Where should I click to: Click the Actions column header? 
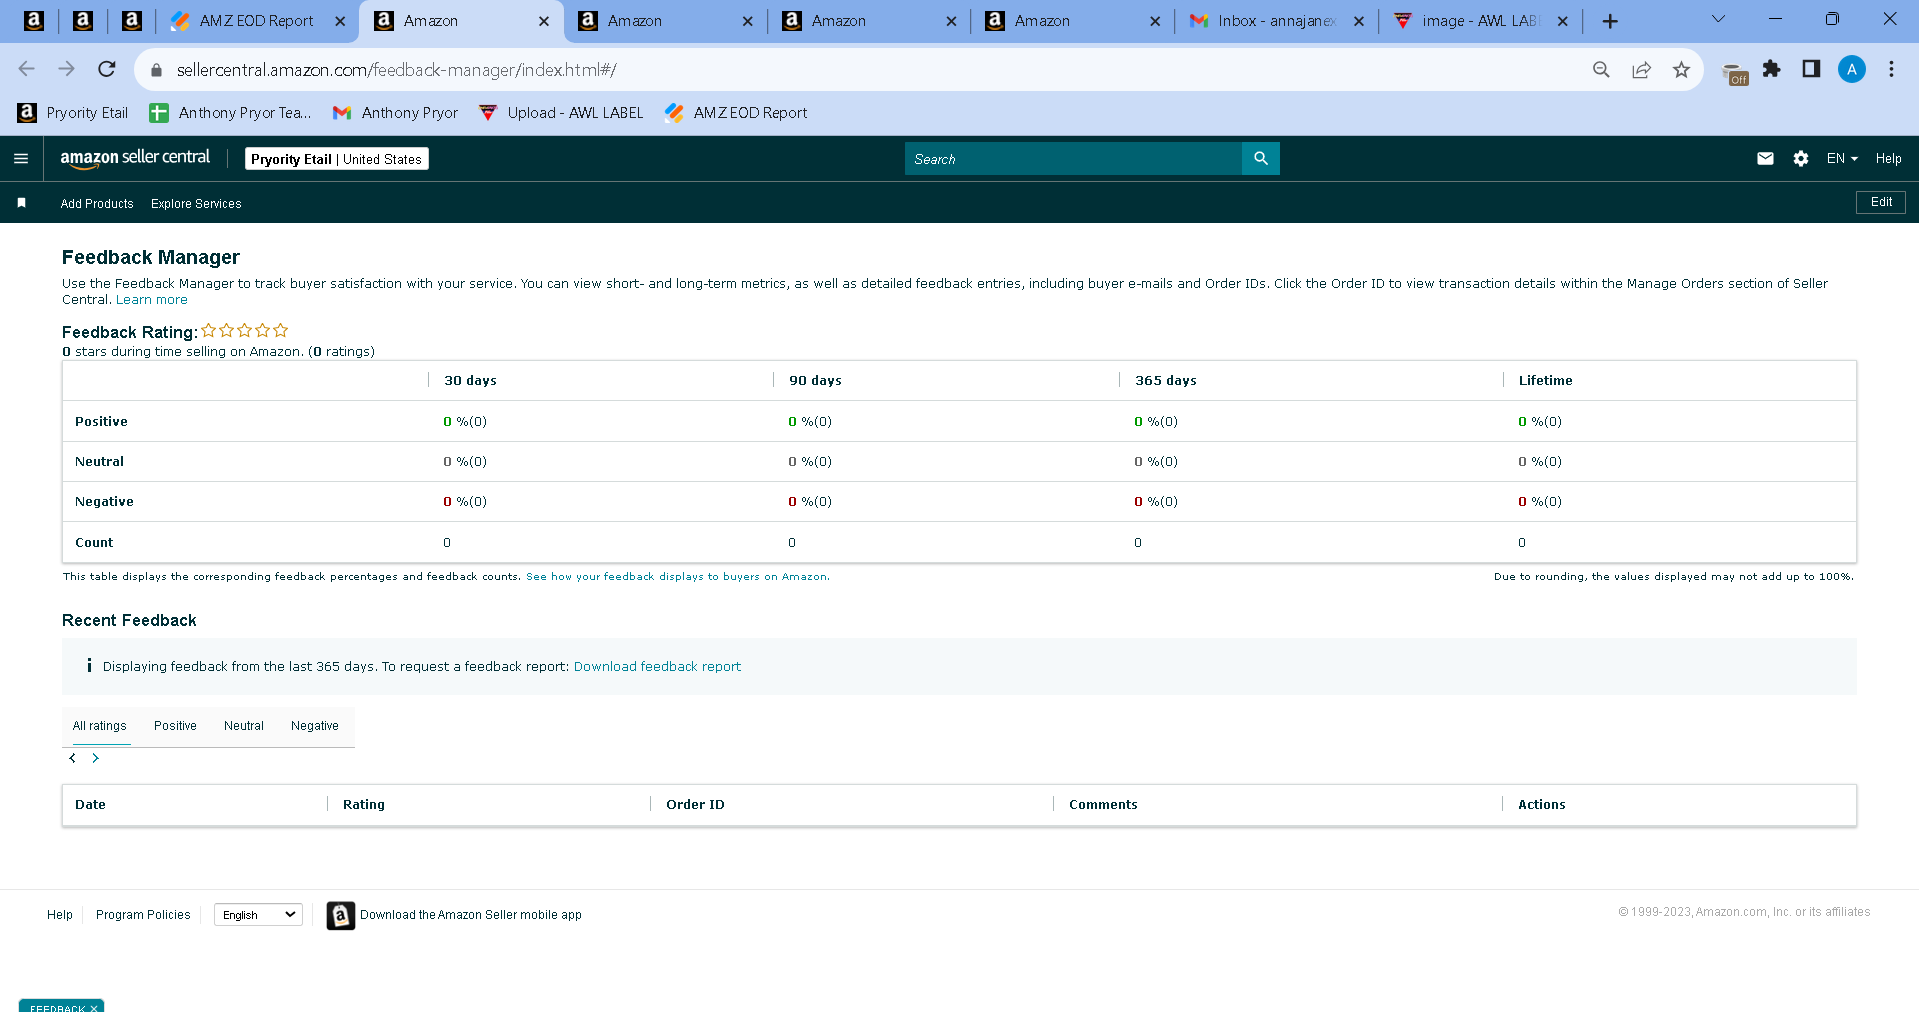pyautogui.click(x=1542, y=805)
